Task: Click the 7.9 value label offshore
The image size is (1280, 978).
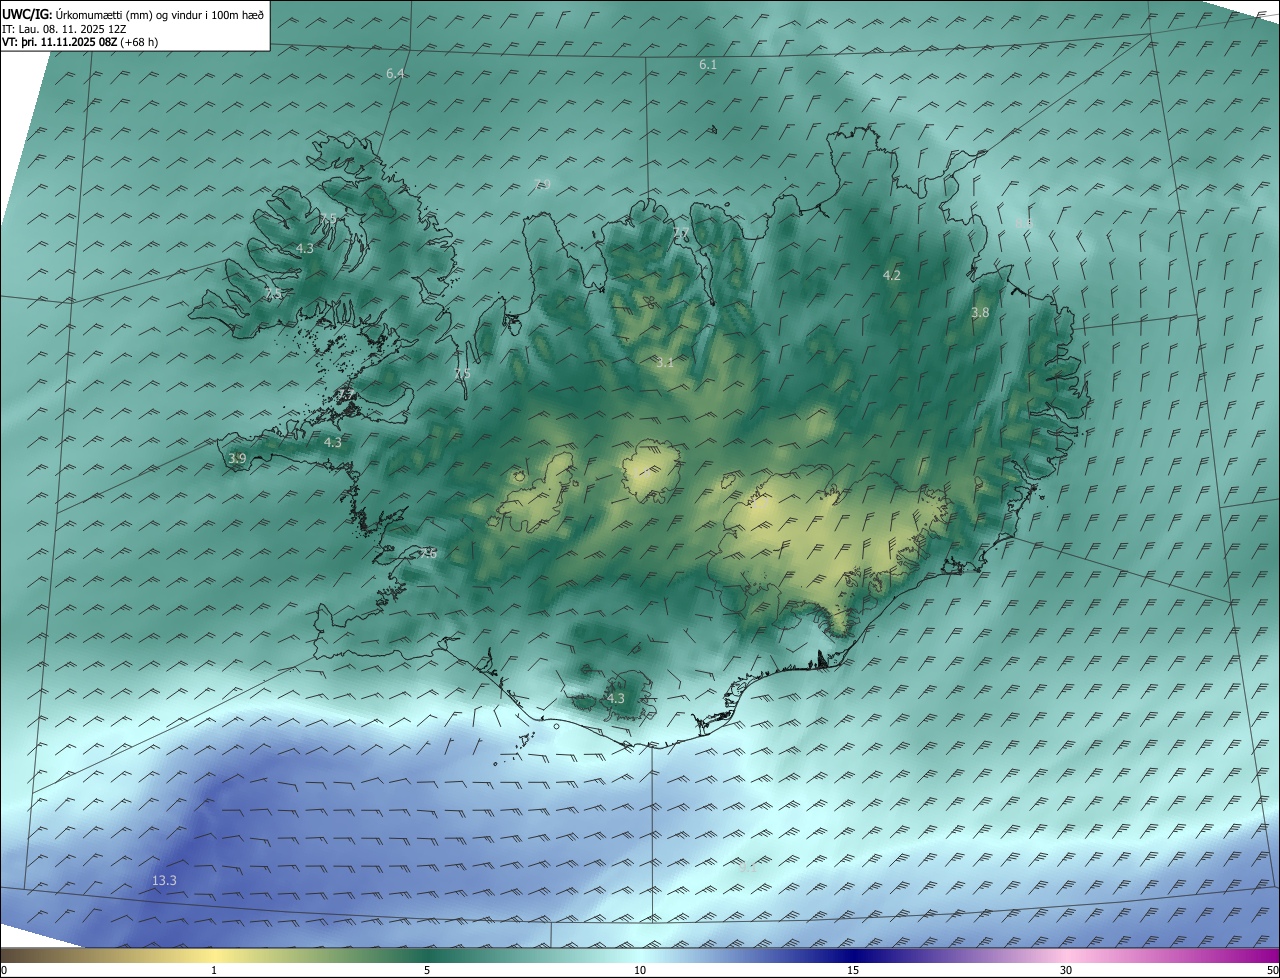Action: [x=542, y=184]
